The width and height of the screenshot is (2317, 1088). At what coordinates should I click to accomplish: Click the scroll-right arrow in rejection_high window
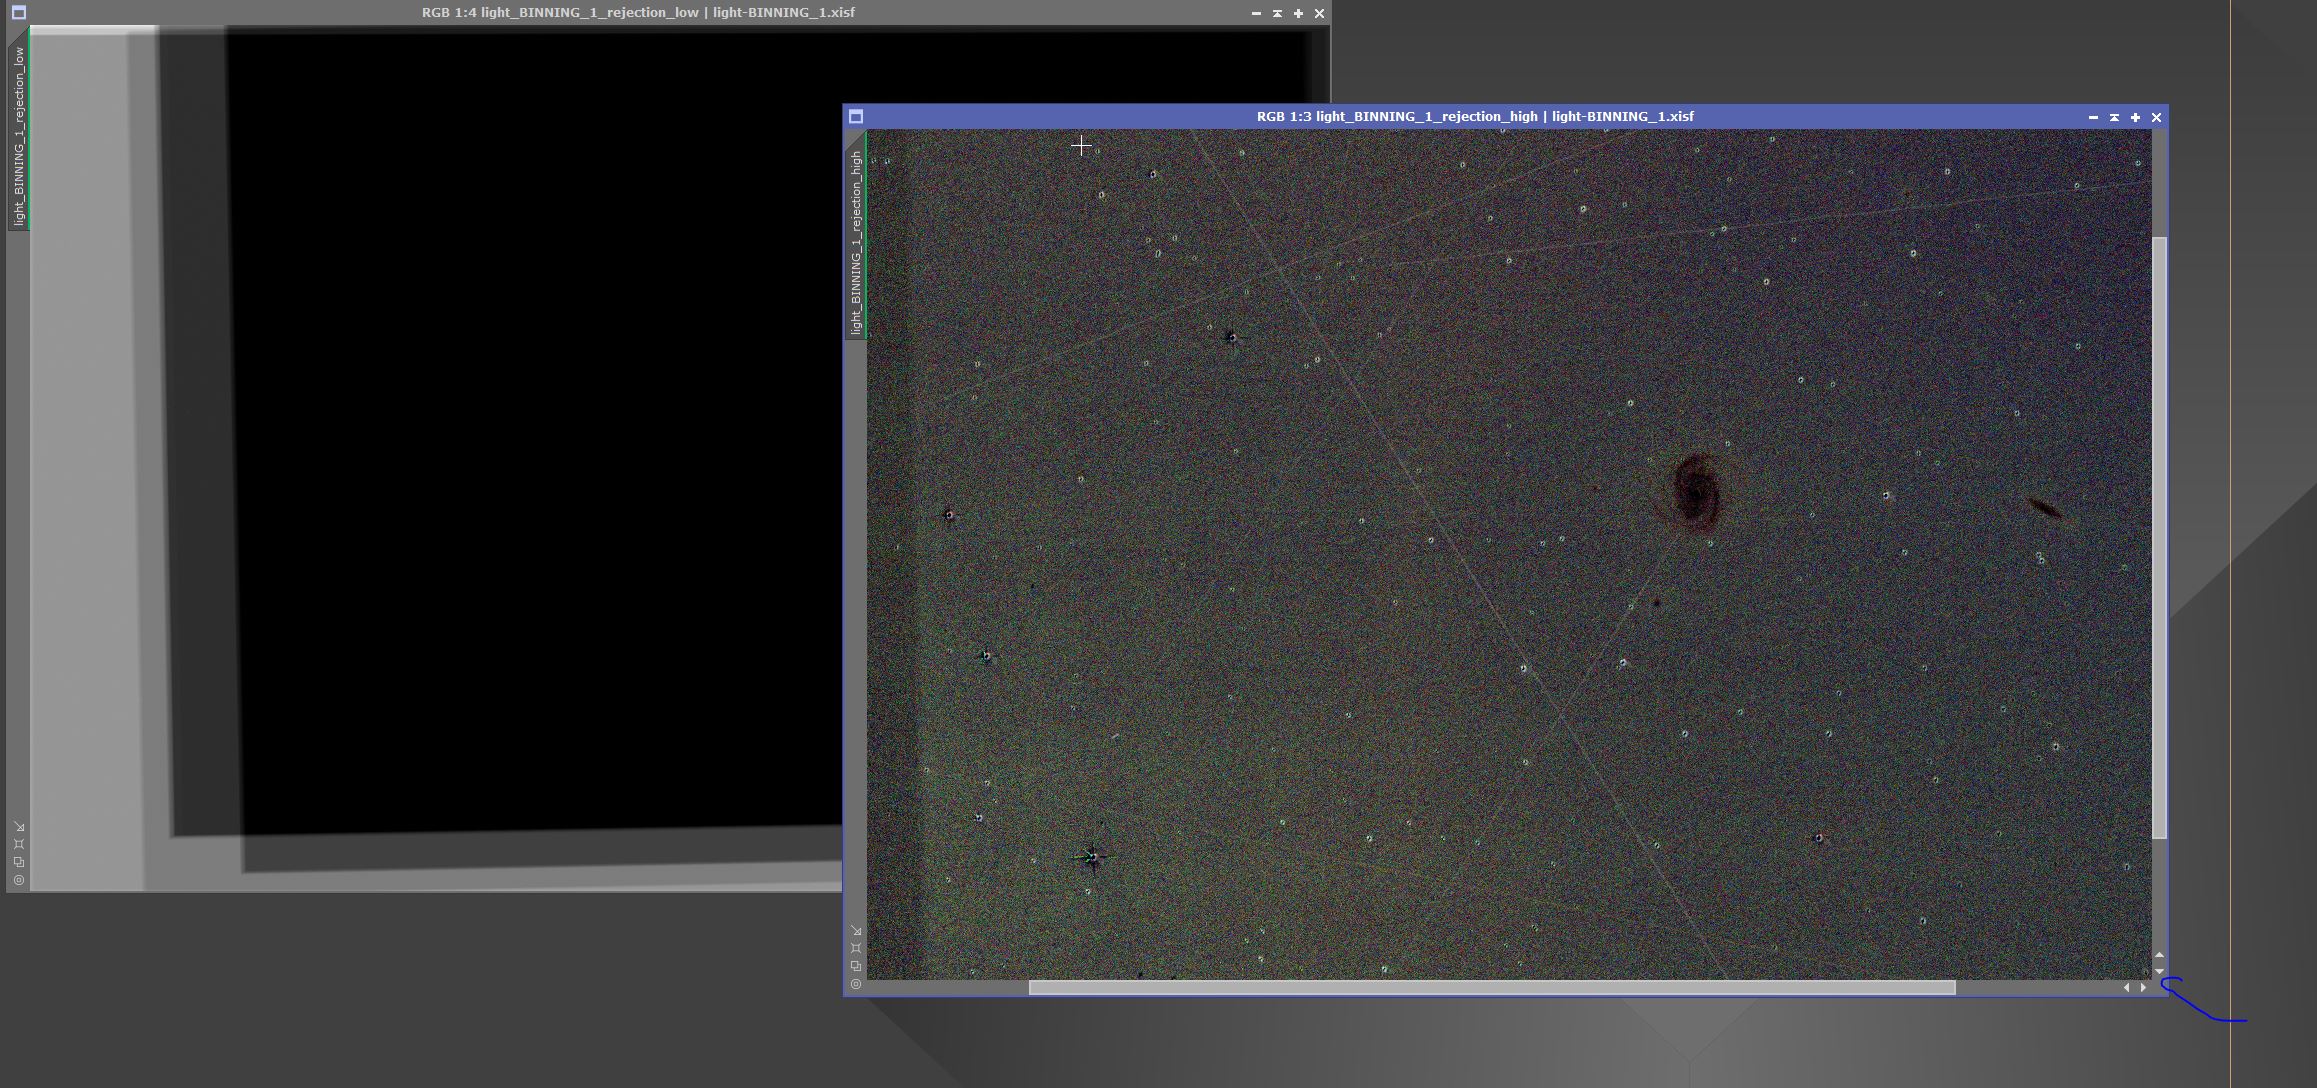(2143, 988)
